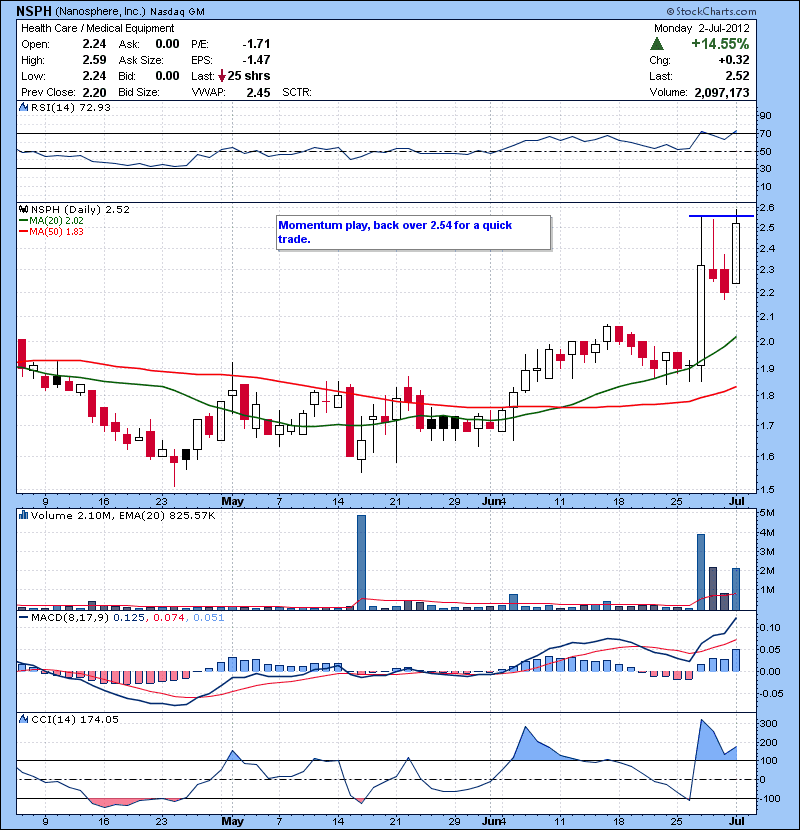The height and width of the screenshot is (830, 800).
Task: Click the candlestick icon beside NSPH (Daily)
Action: tap(23, 210)
